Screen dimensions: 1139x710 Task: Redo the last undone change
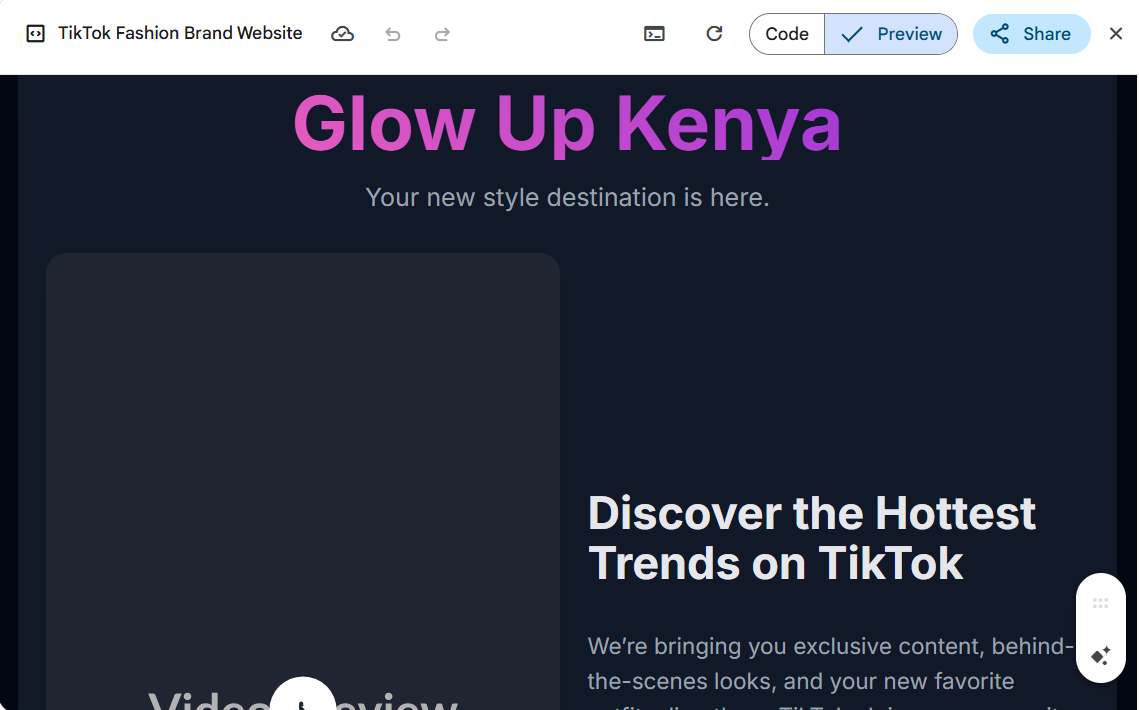pyautogui.click(x=442, y=34)
